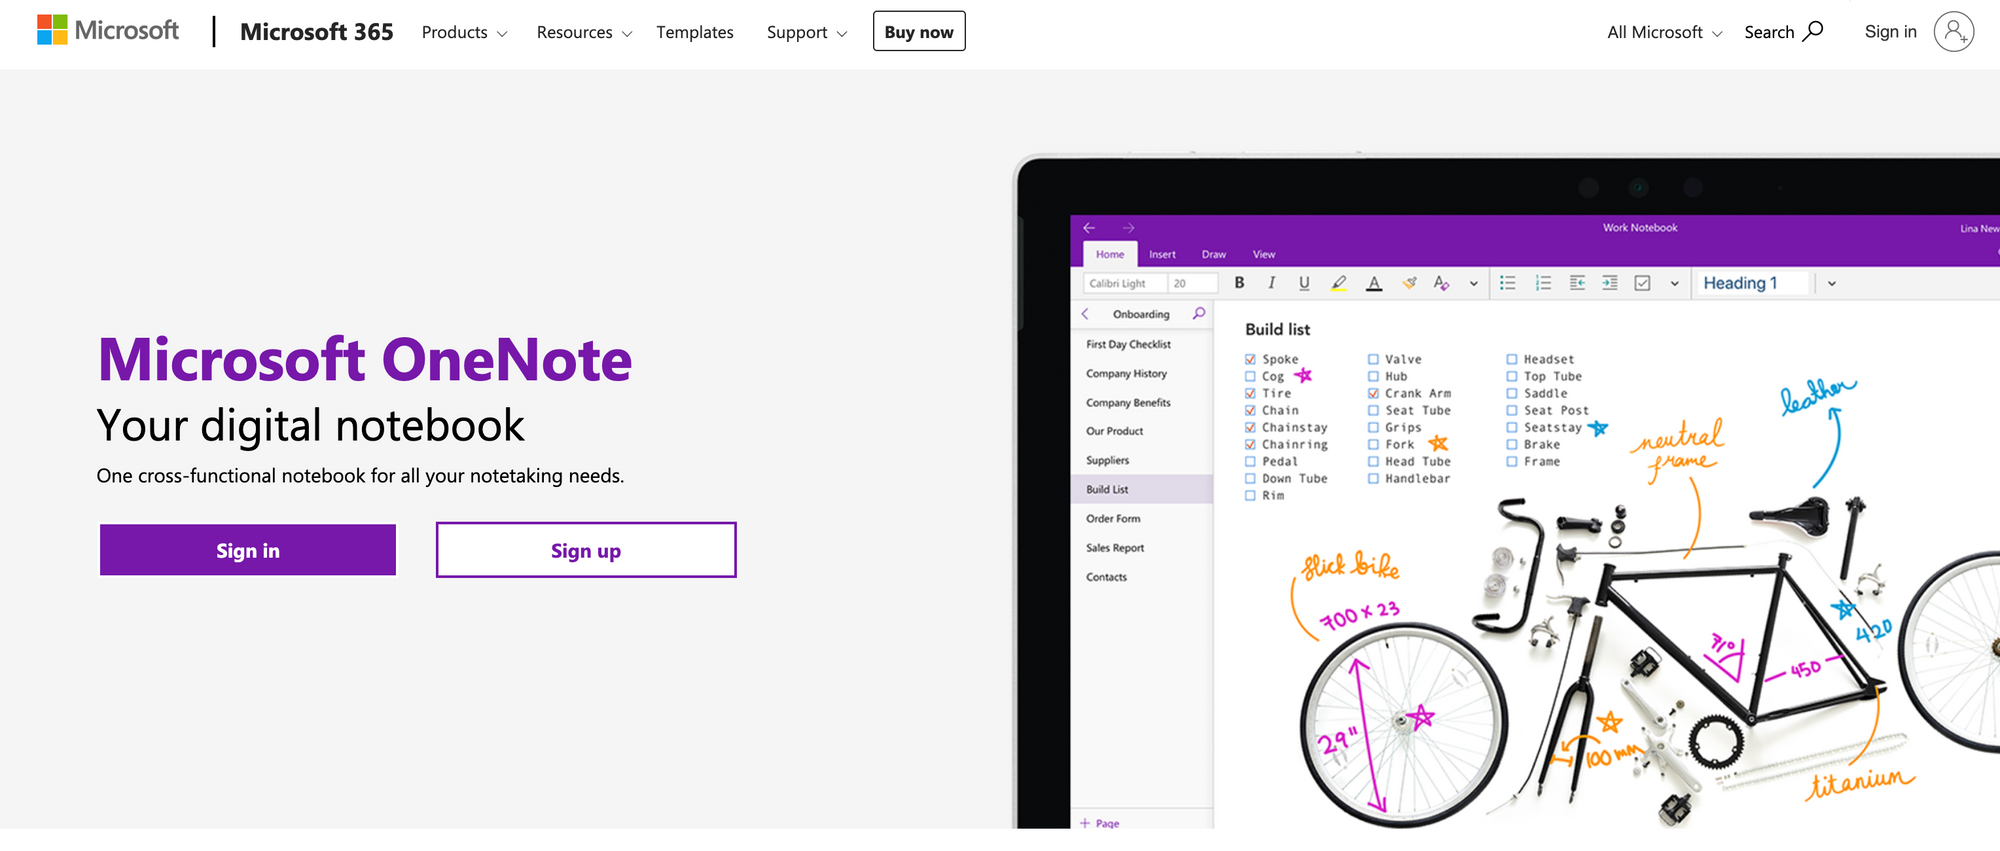Expand the Support menu
2000x851 pixels.
click(807, 32)
